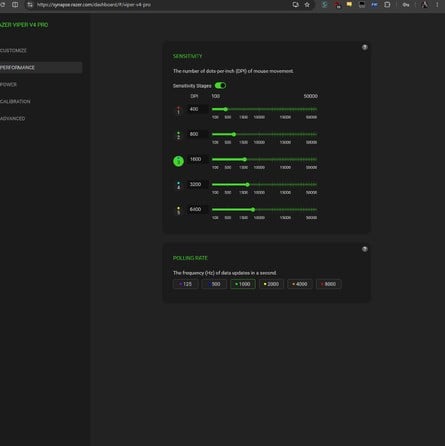Open the Sensitivity panel help icon
Screen dimensions: 445x446
tap(365, 47)
